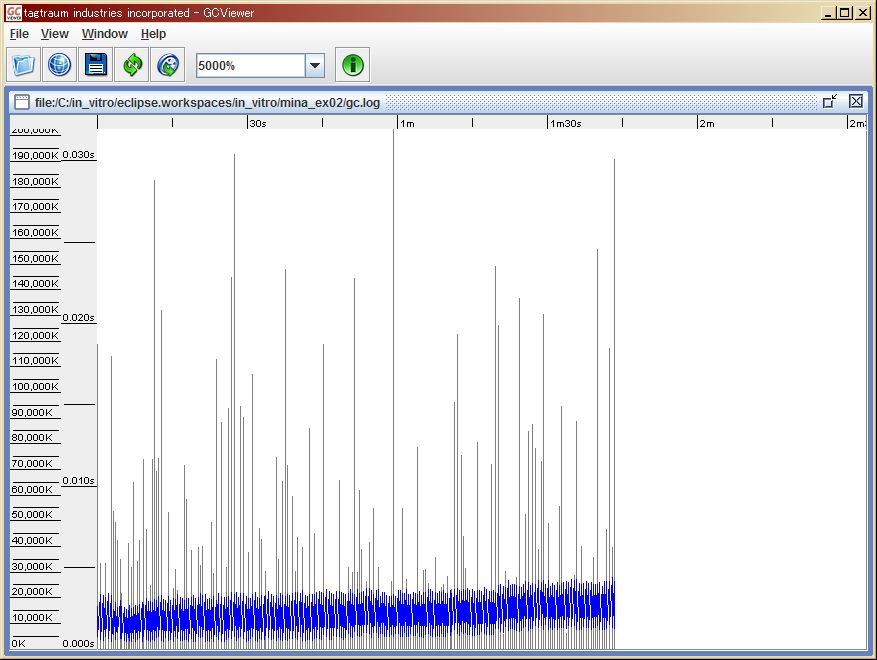
Task: Click the 100,000K axis label
Action: pyautogui.click(x=35, y=386)
